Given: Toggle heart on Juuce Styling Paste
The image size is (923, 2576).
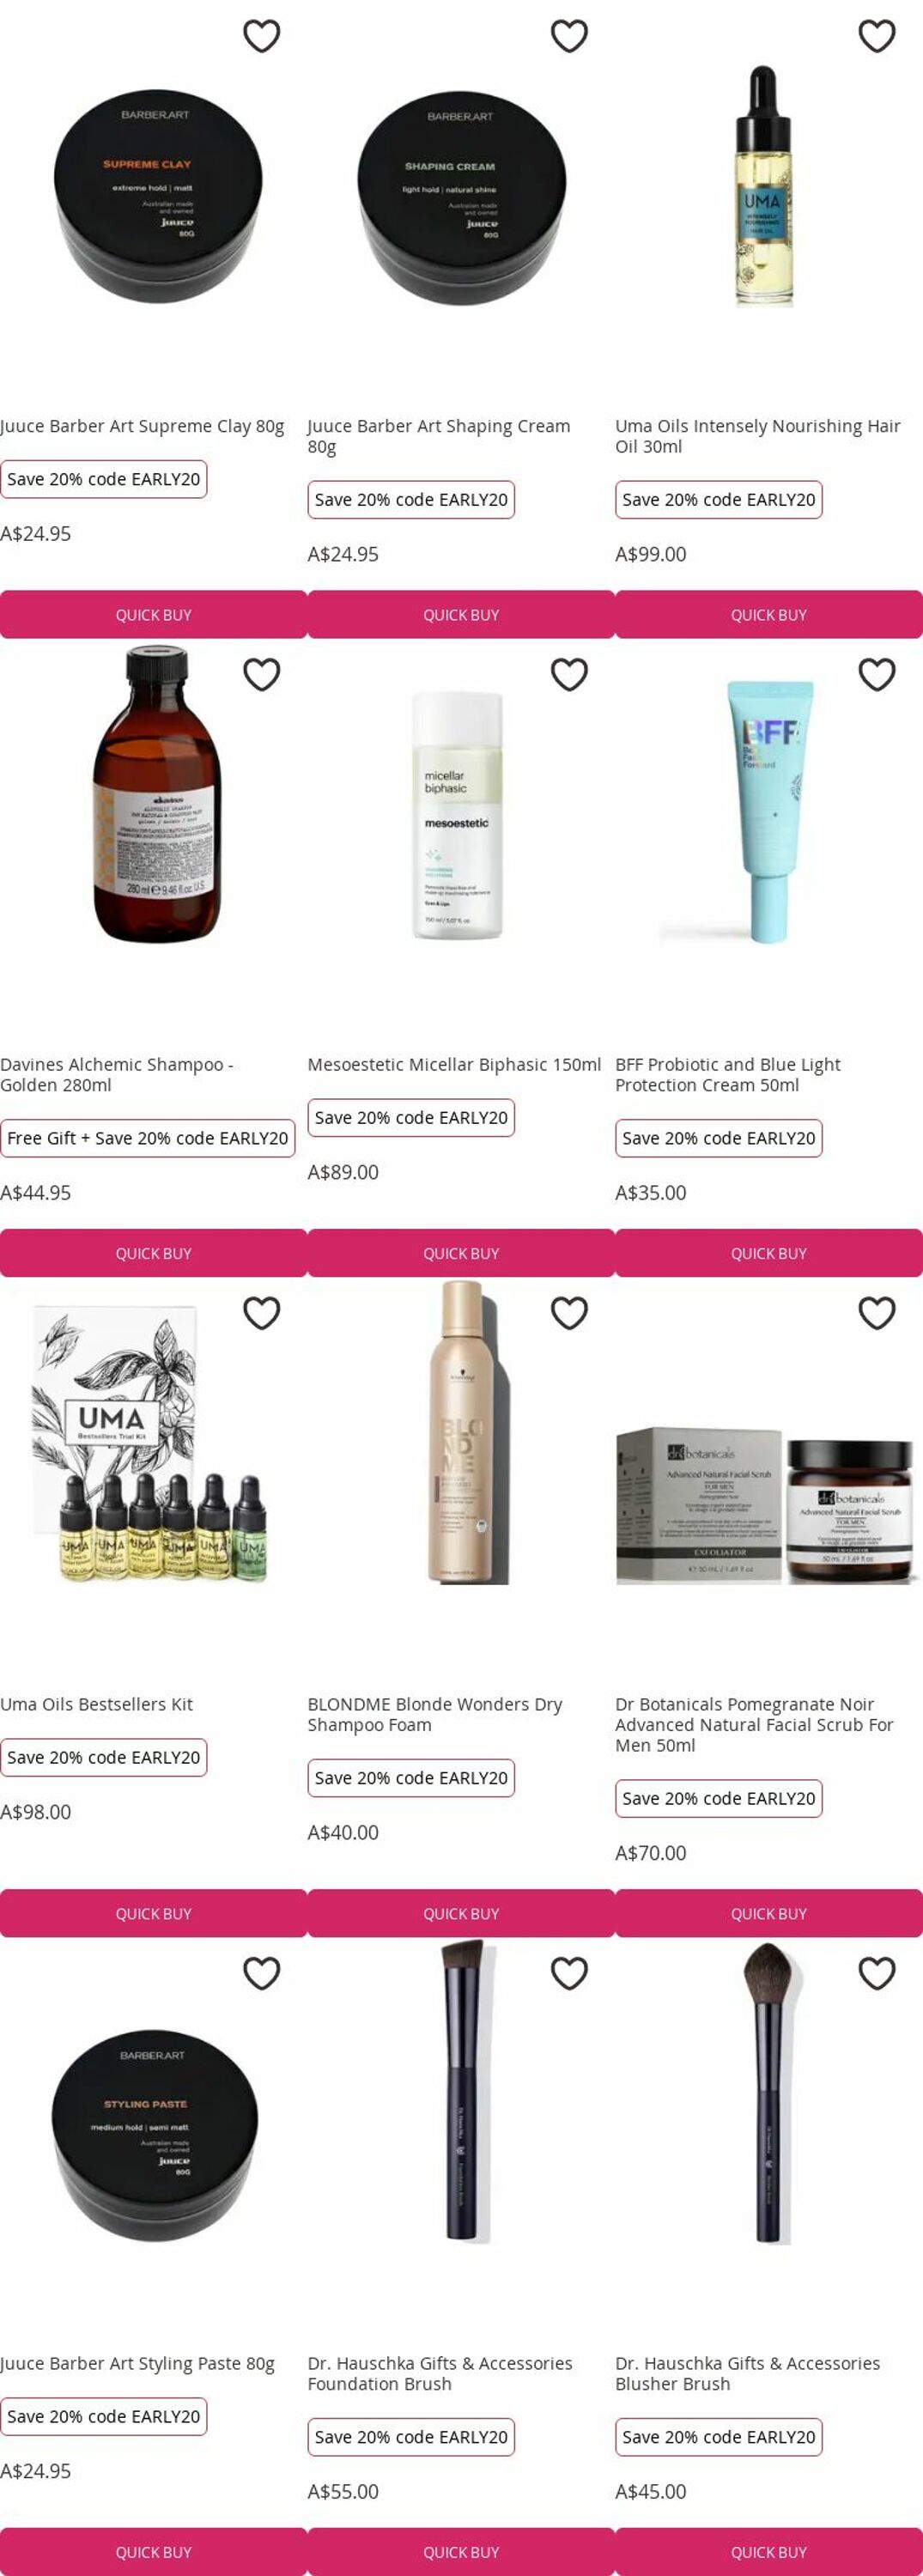Looking at the screenshot, I should pyautogui.click(x=261, y=1973).
